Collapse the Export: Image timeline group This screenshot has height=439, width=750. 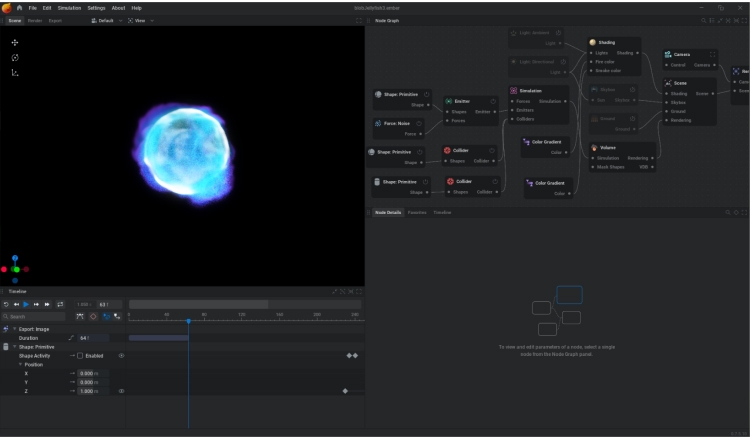pyautogui.click(x=14, y=329)
